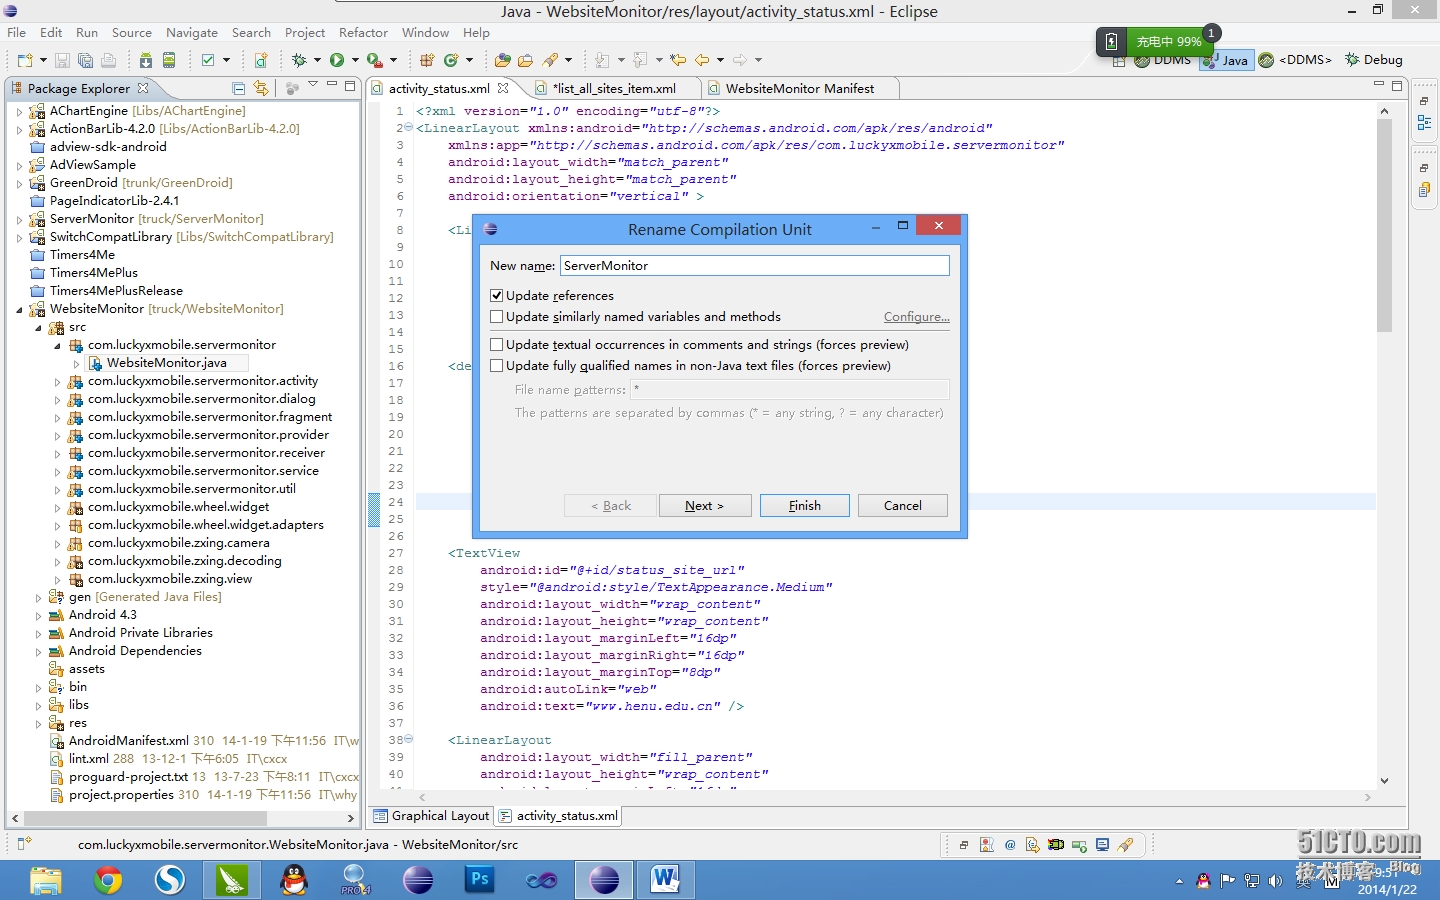The height and width of the screenshot is (900, 1440).
Task: Click the New name input field
Action: 755,266
